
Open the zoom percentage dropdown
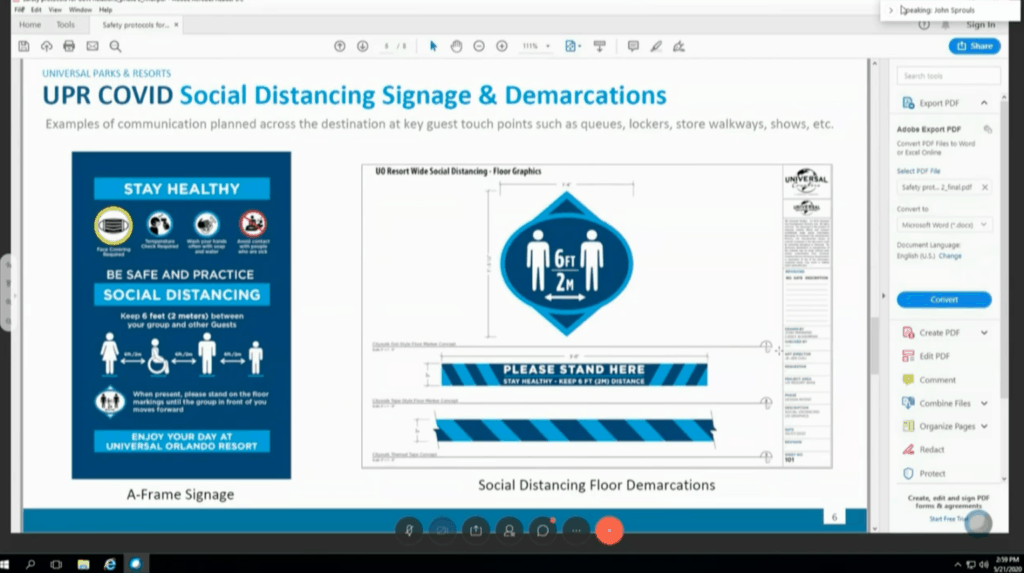click(535, 46)
